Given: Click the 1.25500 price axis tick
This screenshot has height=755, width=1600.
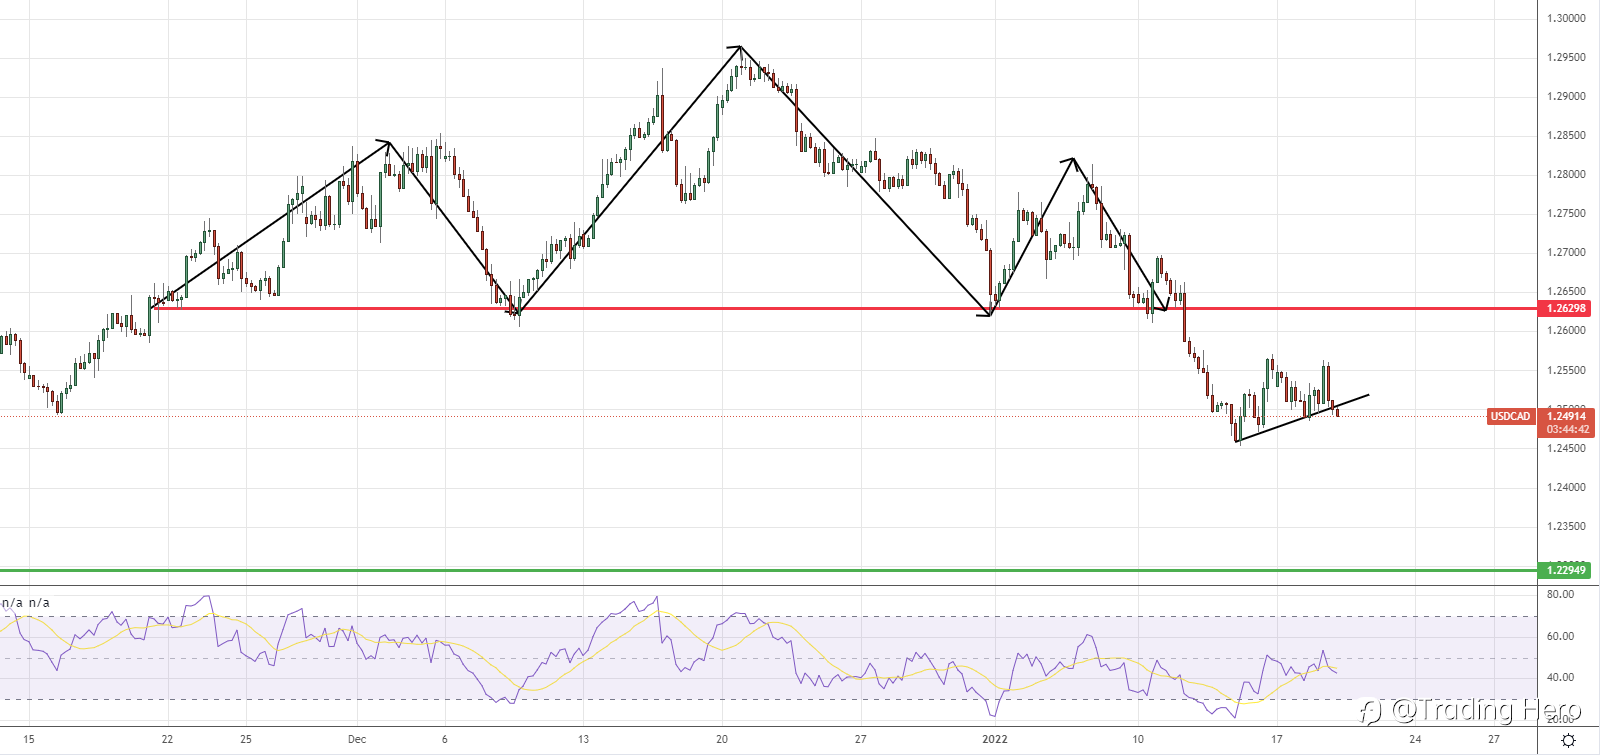Looking at the screenshot, I should pos(1566,370).
